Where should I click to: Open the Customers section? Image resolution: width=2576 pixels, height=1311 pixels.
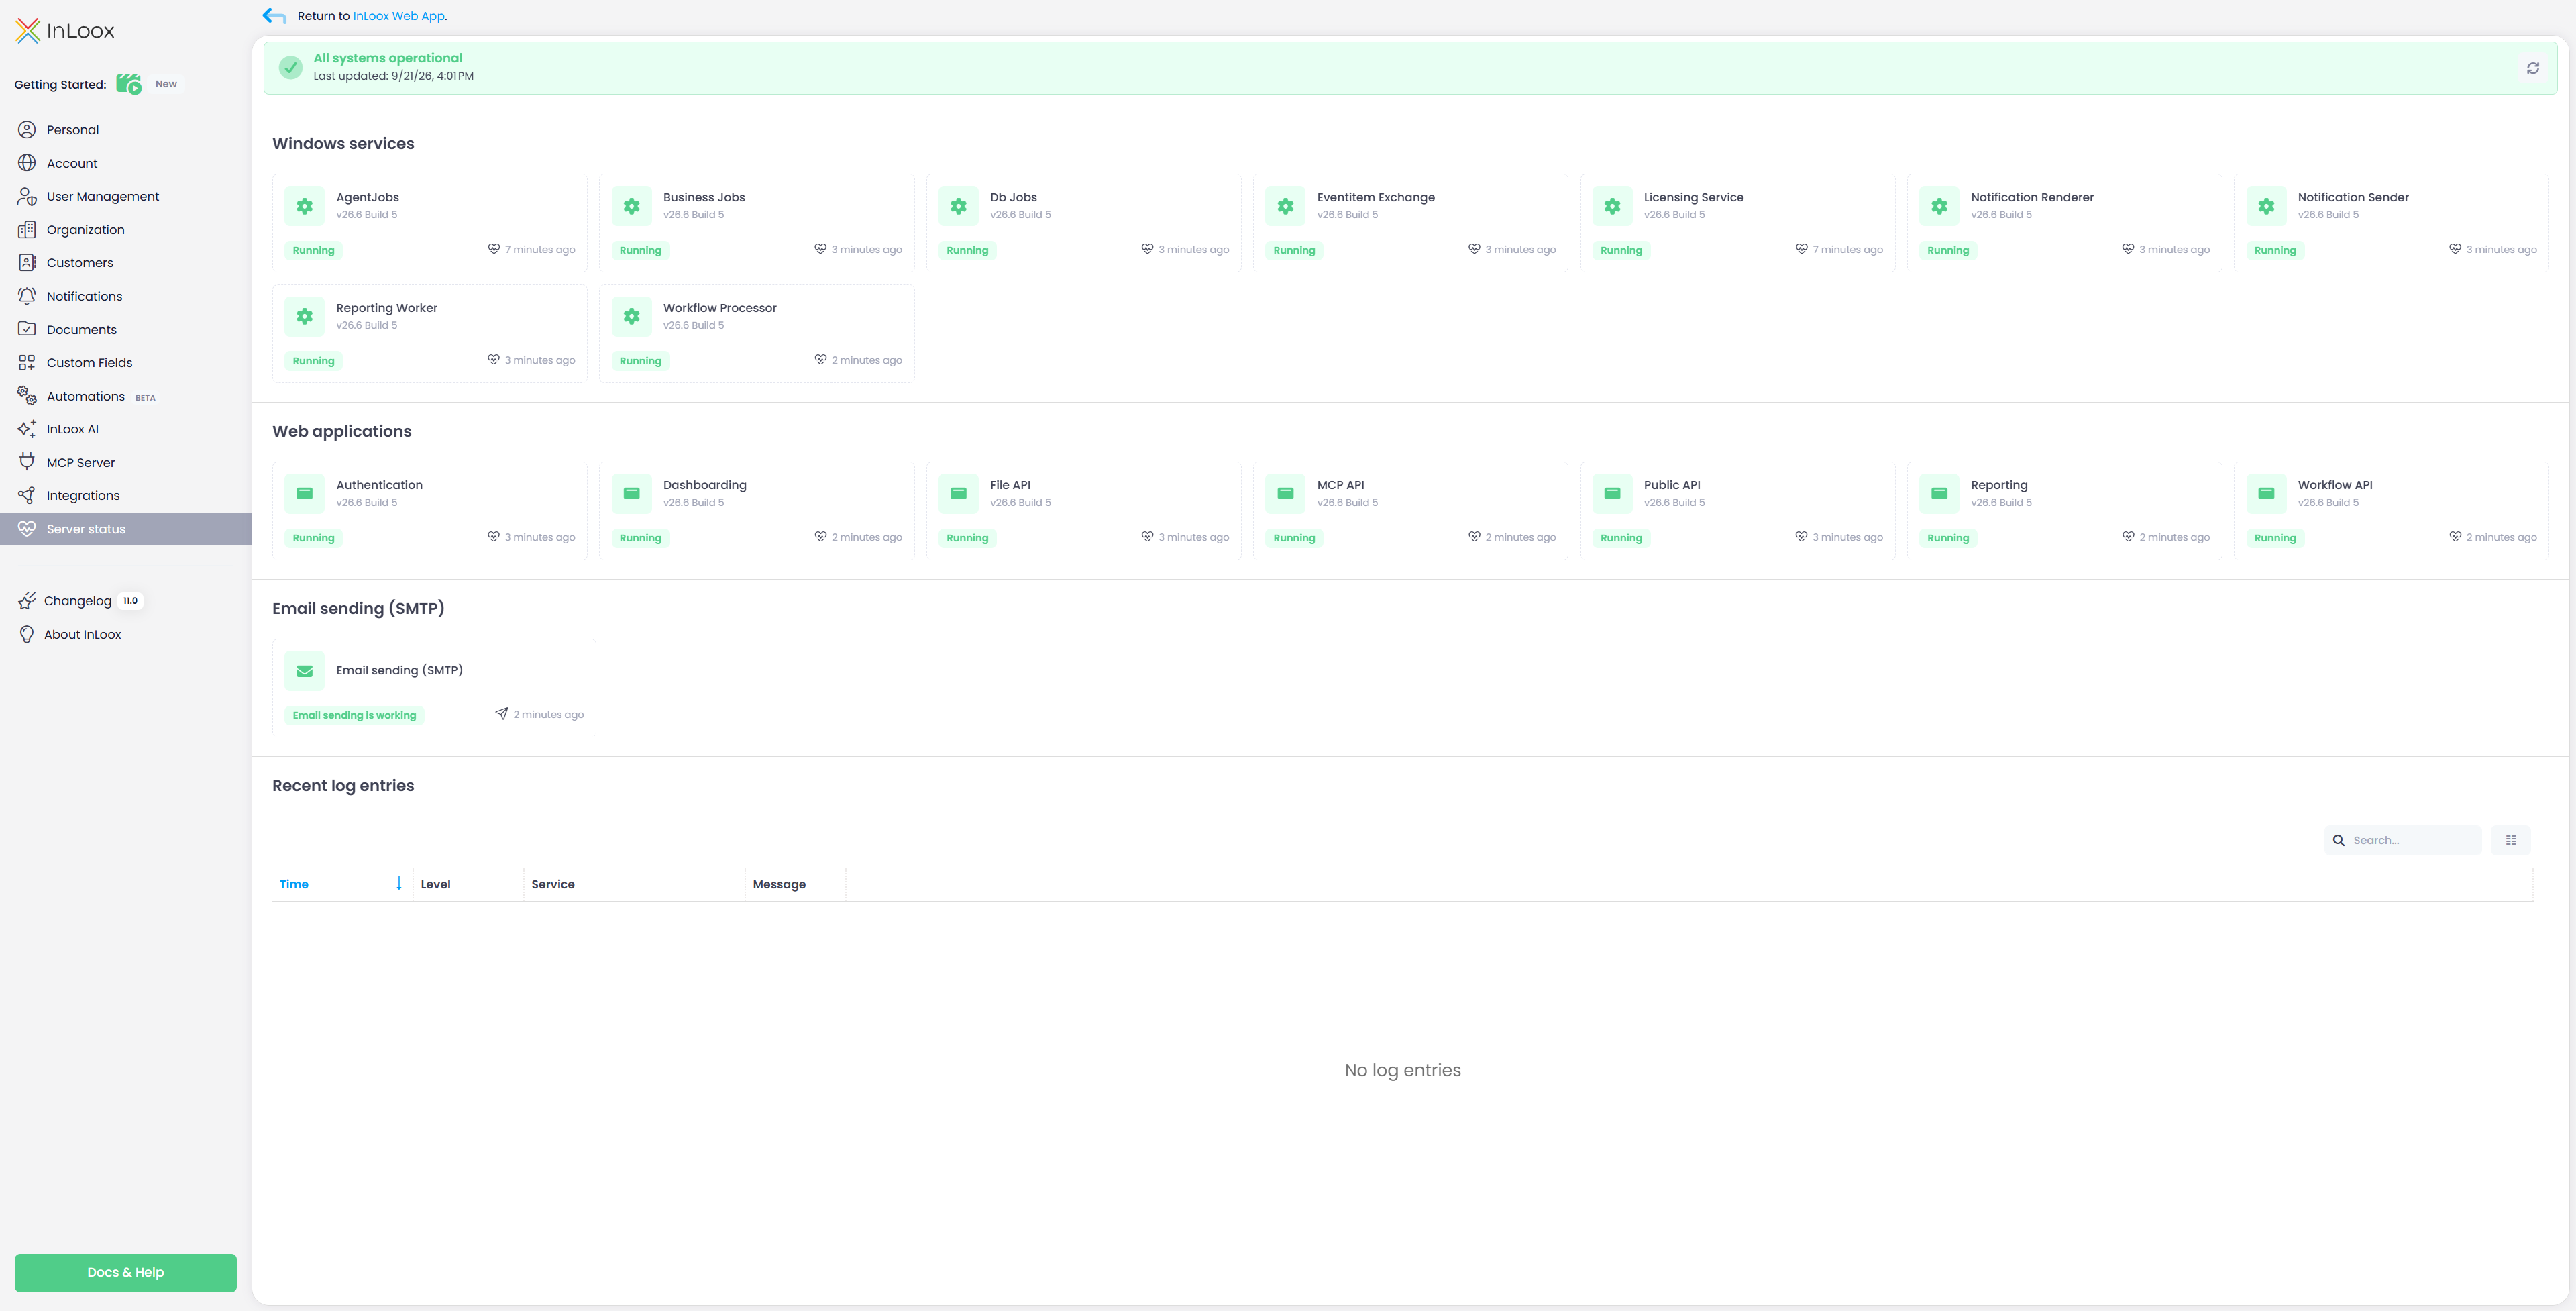[x=126, y=263]
